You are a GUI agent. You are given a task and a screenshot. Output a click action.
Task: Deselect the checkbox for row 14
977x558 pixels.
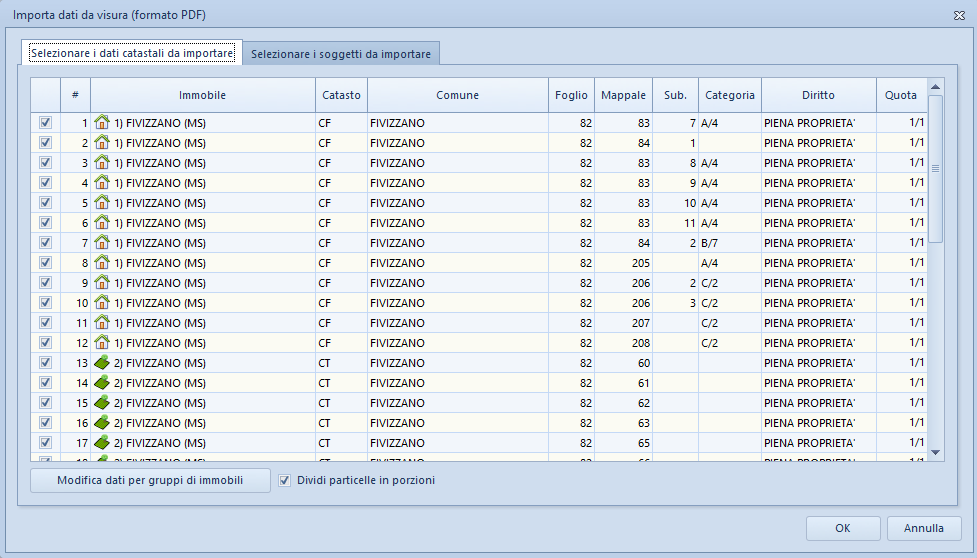point(45,383)
